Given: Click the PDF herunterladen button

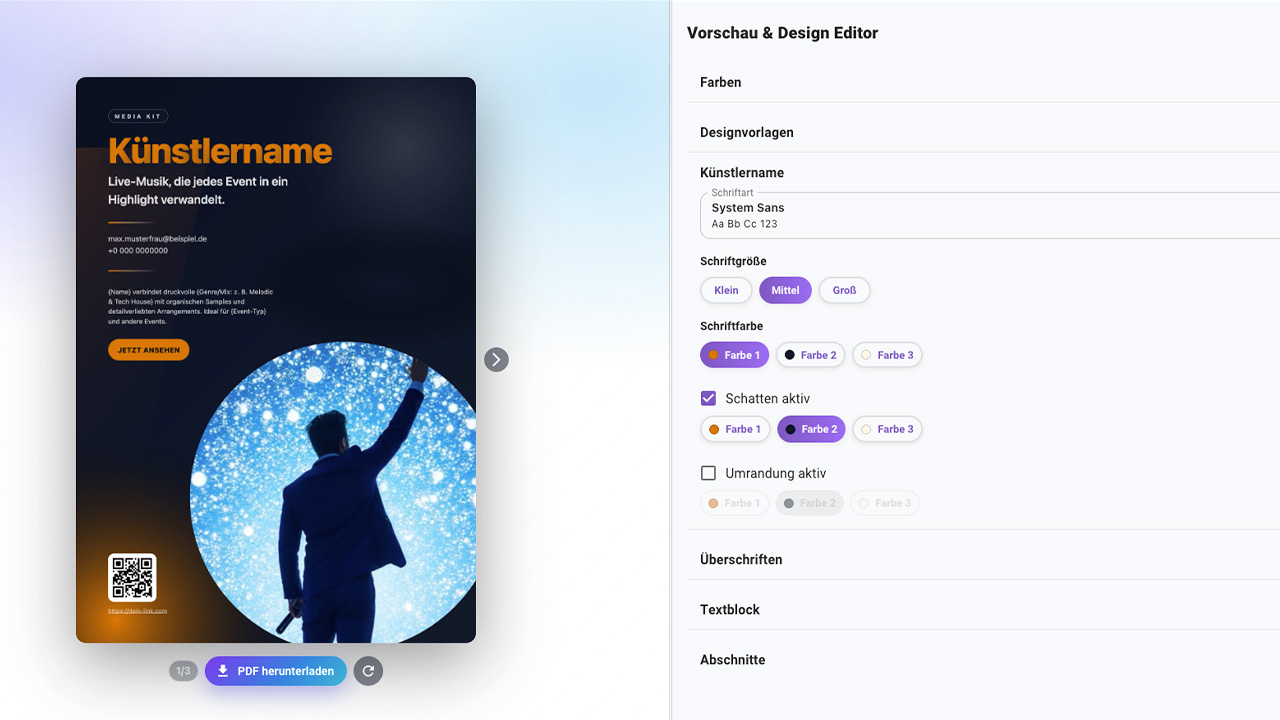Looking at the screenshot, I should pos(276,671).
